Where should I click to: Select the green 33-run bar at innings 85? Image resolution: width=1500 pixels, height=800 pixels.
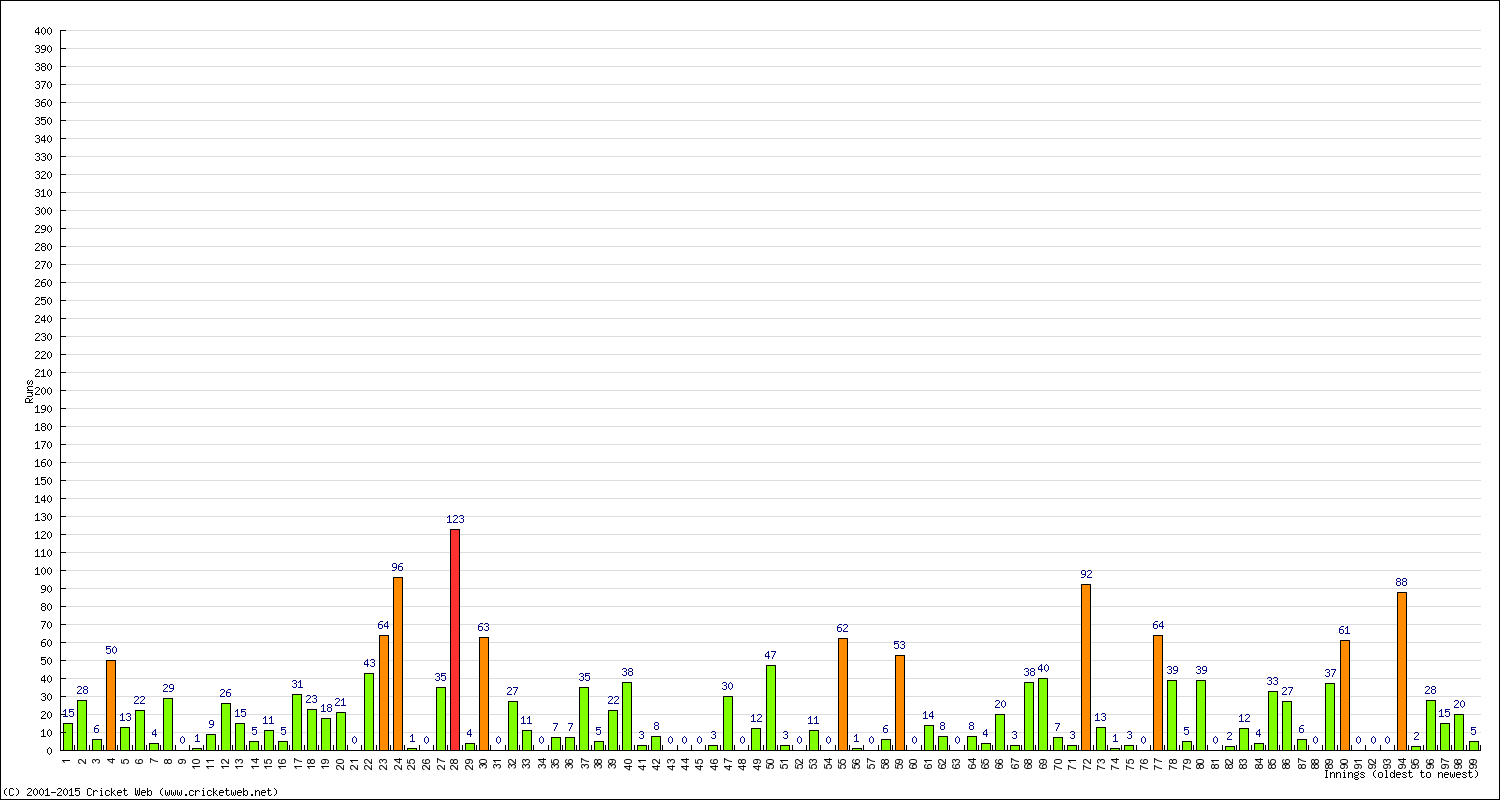(1273, 720)
